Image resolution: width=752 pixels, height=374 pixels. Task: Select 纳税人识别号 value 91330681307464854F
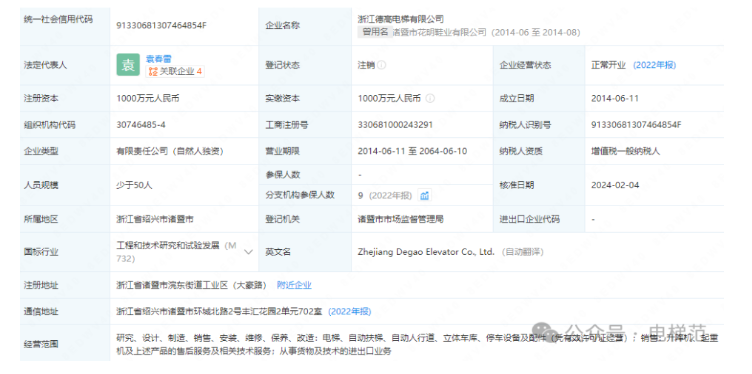coord(636,125)
